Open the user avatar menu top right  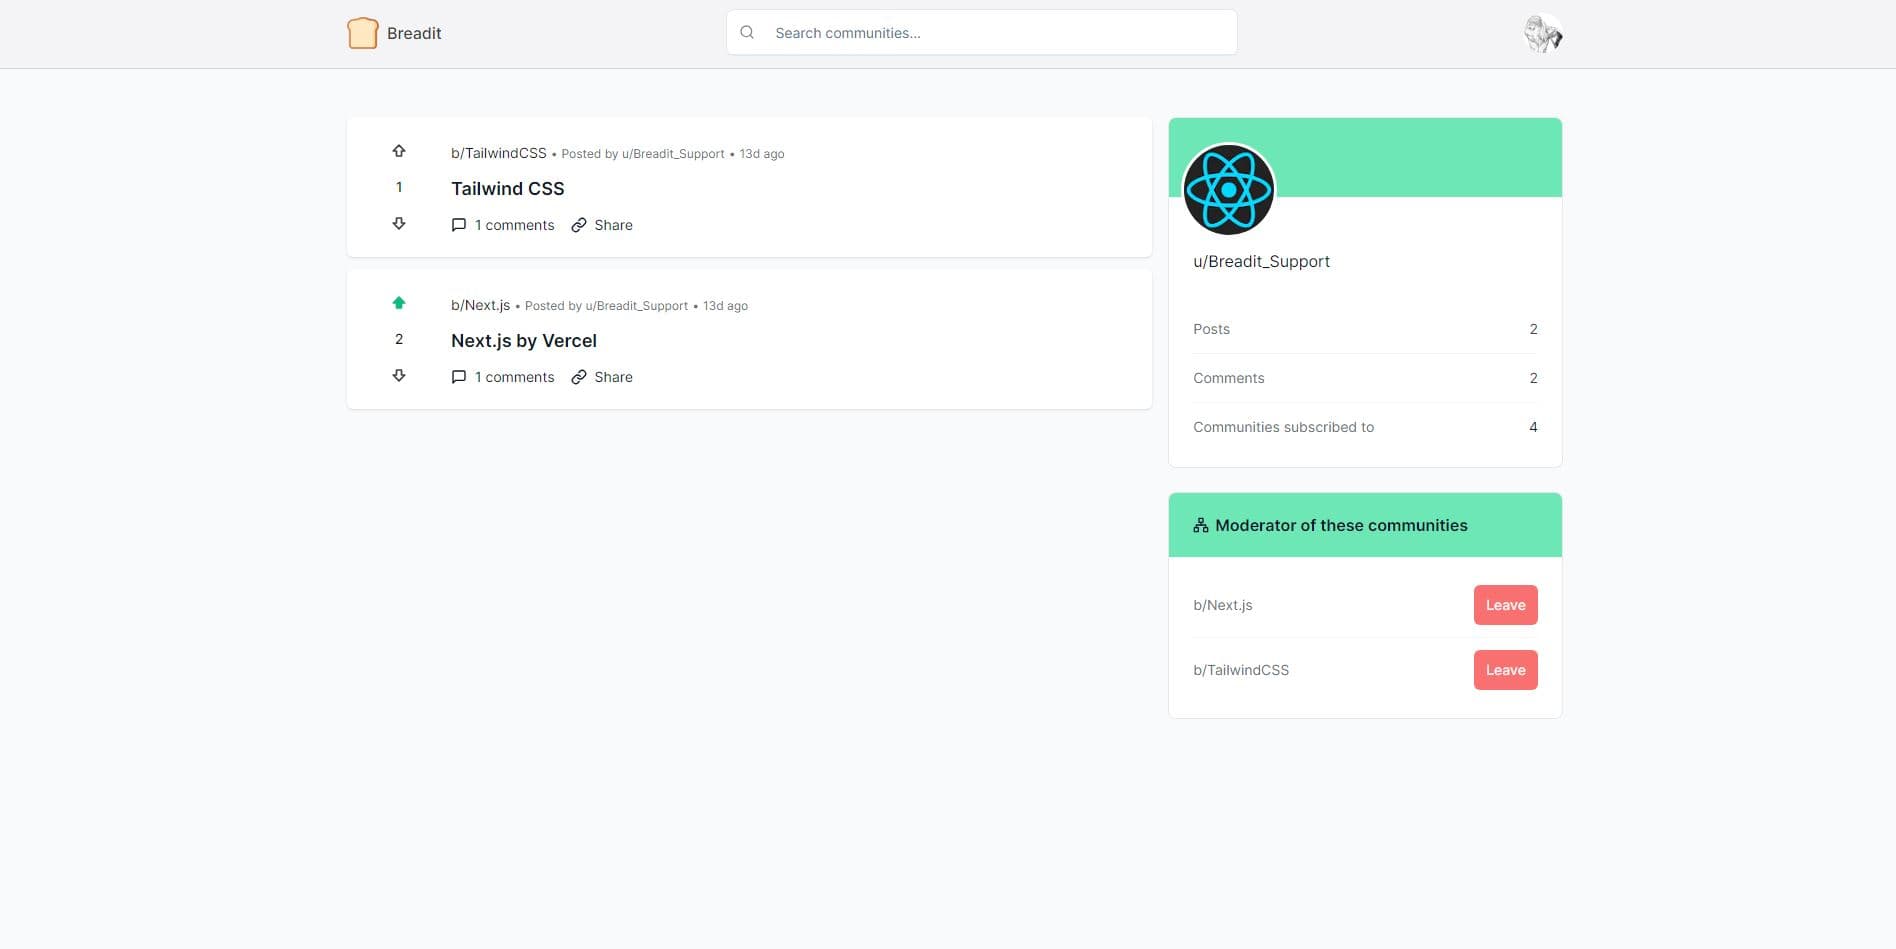[x=1542, y=33]
